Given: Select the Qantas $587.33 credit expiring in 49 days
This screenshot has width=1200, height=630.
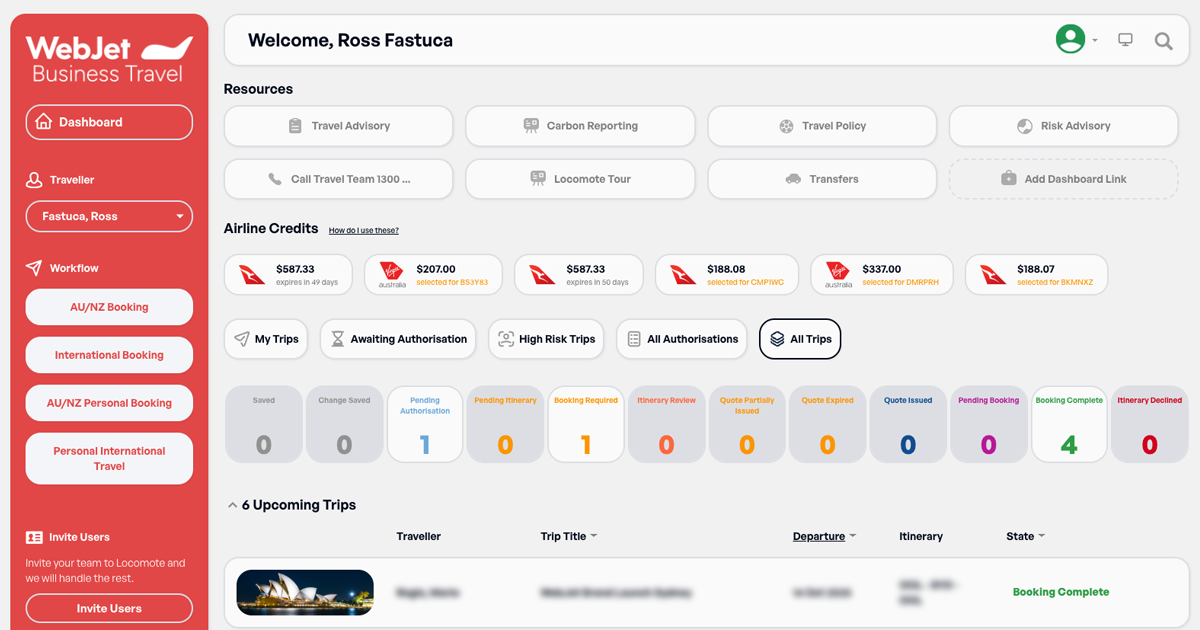Looking at the screenshot, I should (288, 275).
